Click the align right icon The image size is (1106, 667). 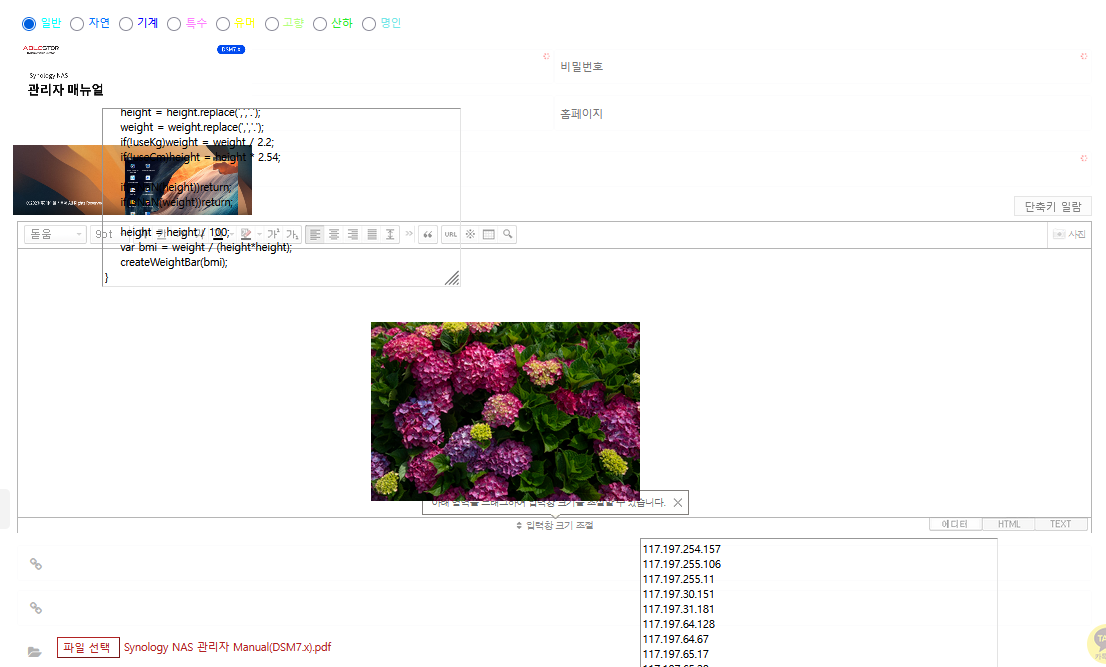point(353,234)
